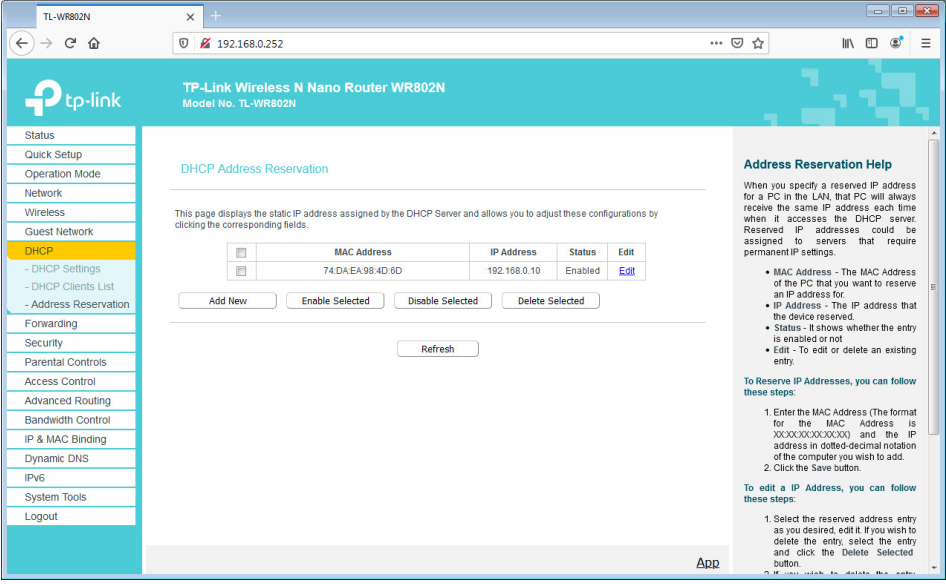Open System Tools menu

click(x=71, y=497)
